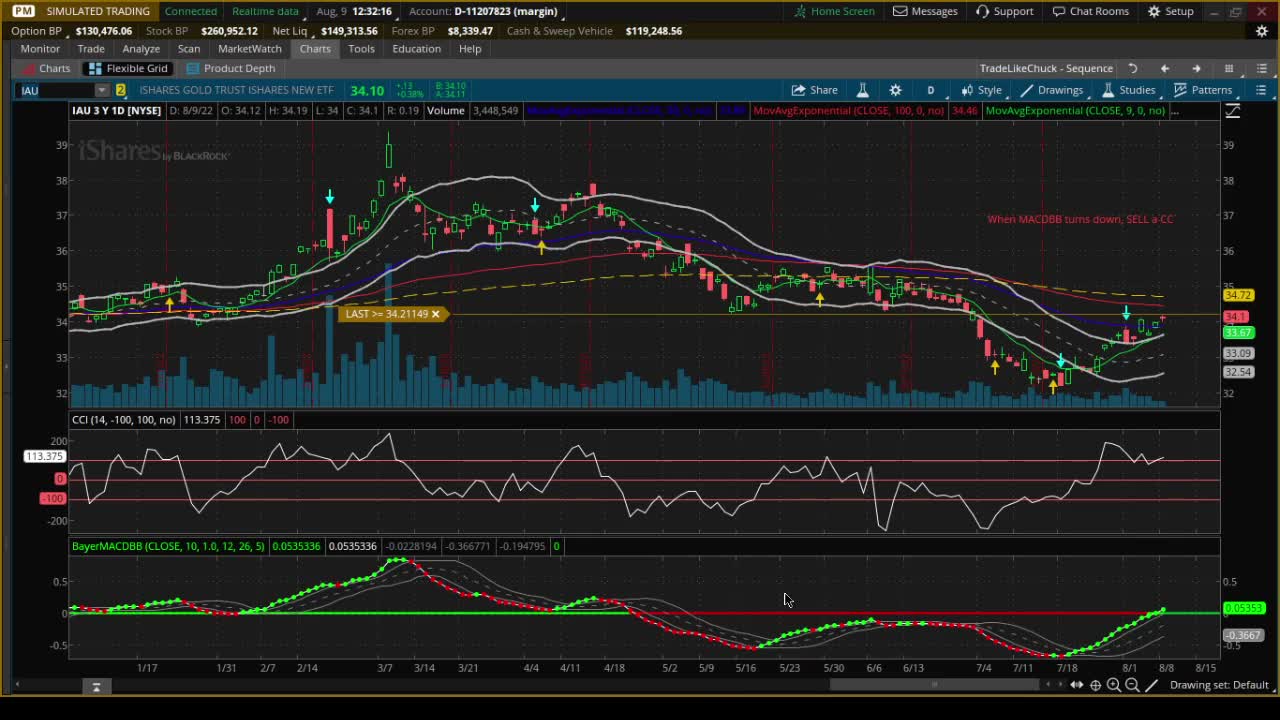
Task: Open the Tools tab
Action: pos(361,48)
